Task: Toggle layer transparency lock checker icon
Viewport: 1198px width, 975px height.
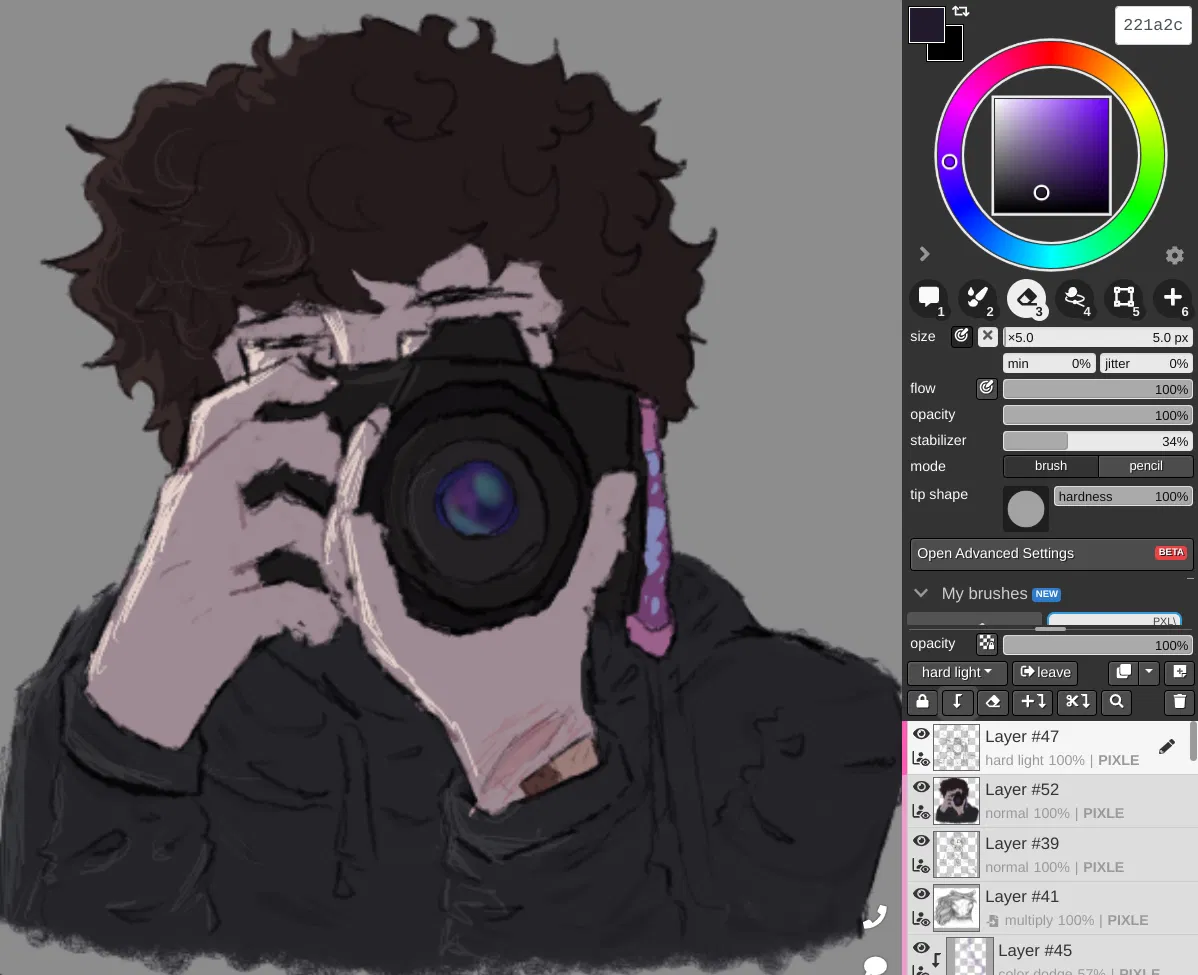Action: click(986, 644)
